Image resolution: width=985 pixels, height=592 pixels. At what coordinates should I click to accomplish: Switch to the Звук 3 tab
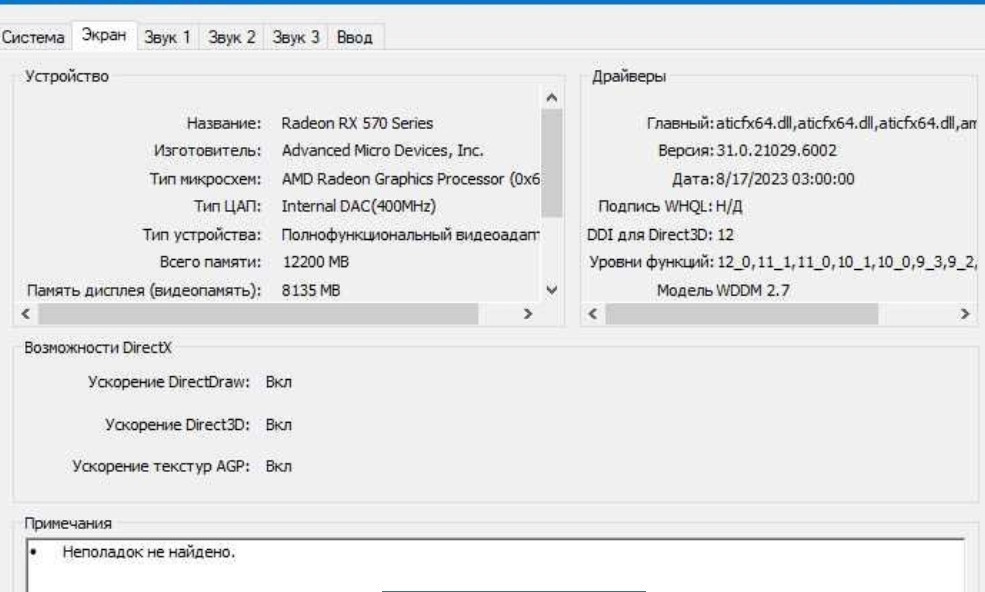[x=294, y=38]
